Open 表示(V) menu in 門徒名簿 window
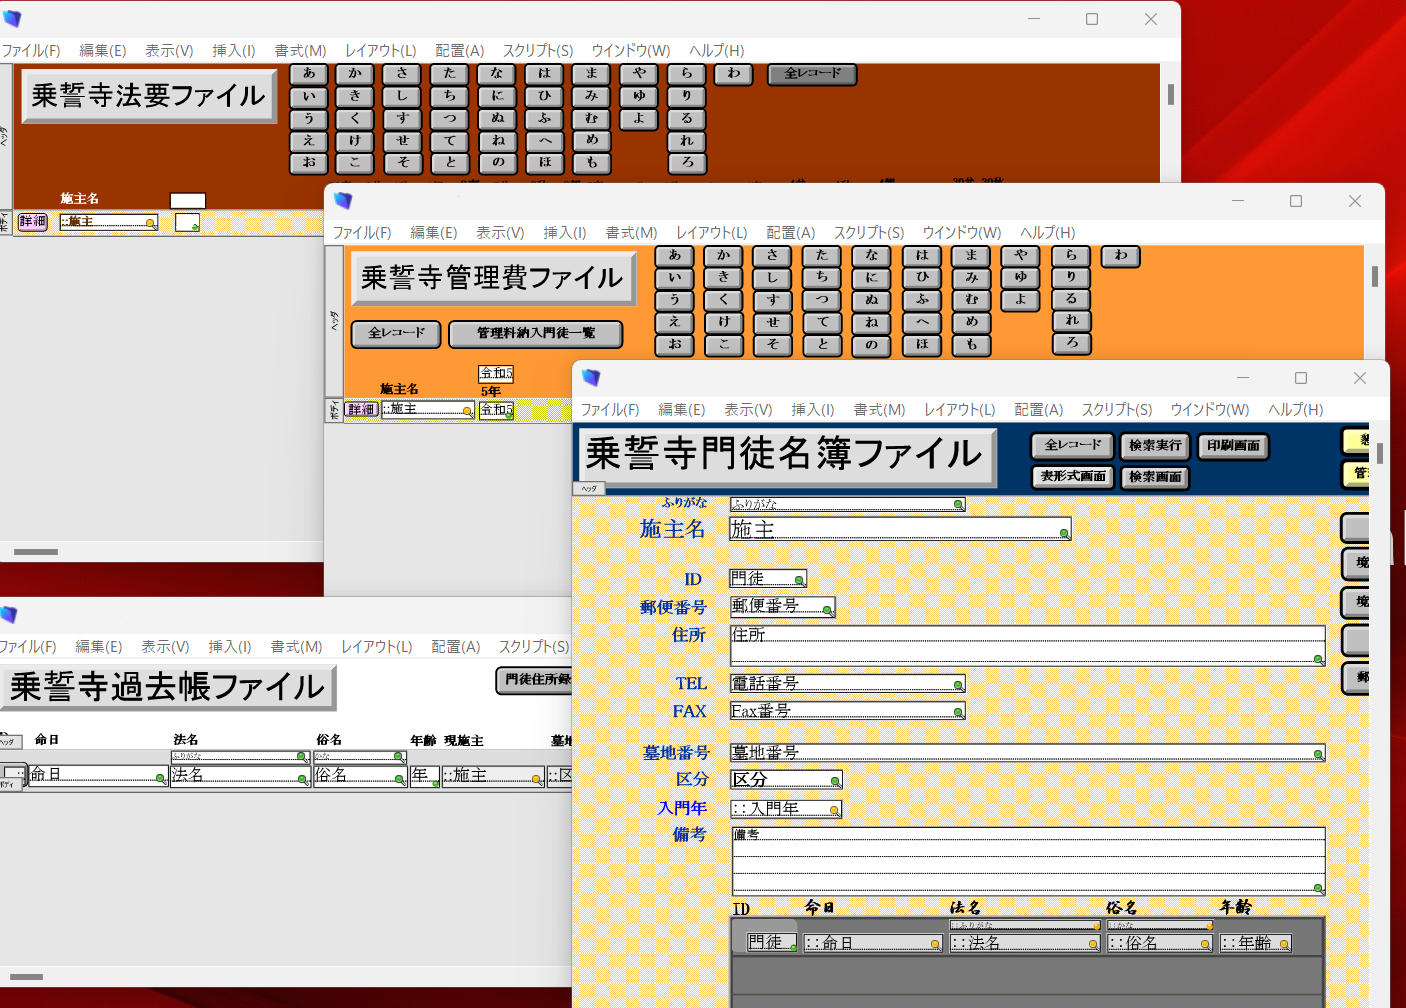 coord(748,409)
